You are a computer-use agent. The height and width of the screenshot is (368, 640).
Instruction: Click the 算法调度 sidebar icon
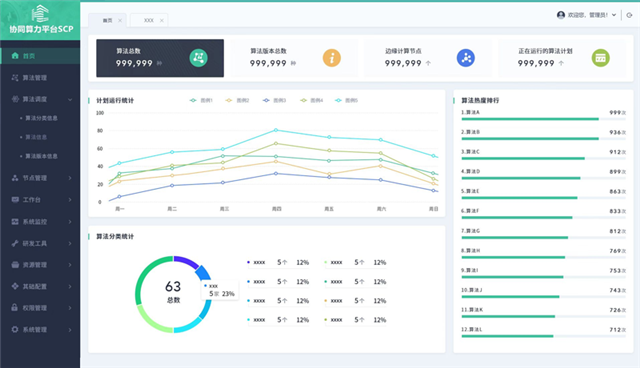[x=15, y=99]
